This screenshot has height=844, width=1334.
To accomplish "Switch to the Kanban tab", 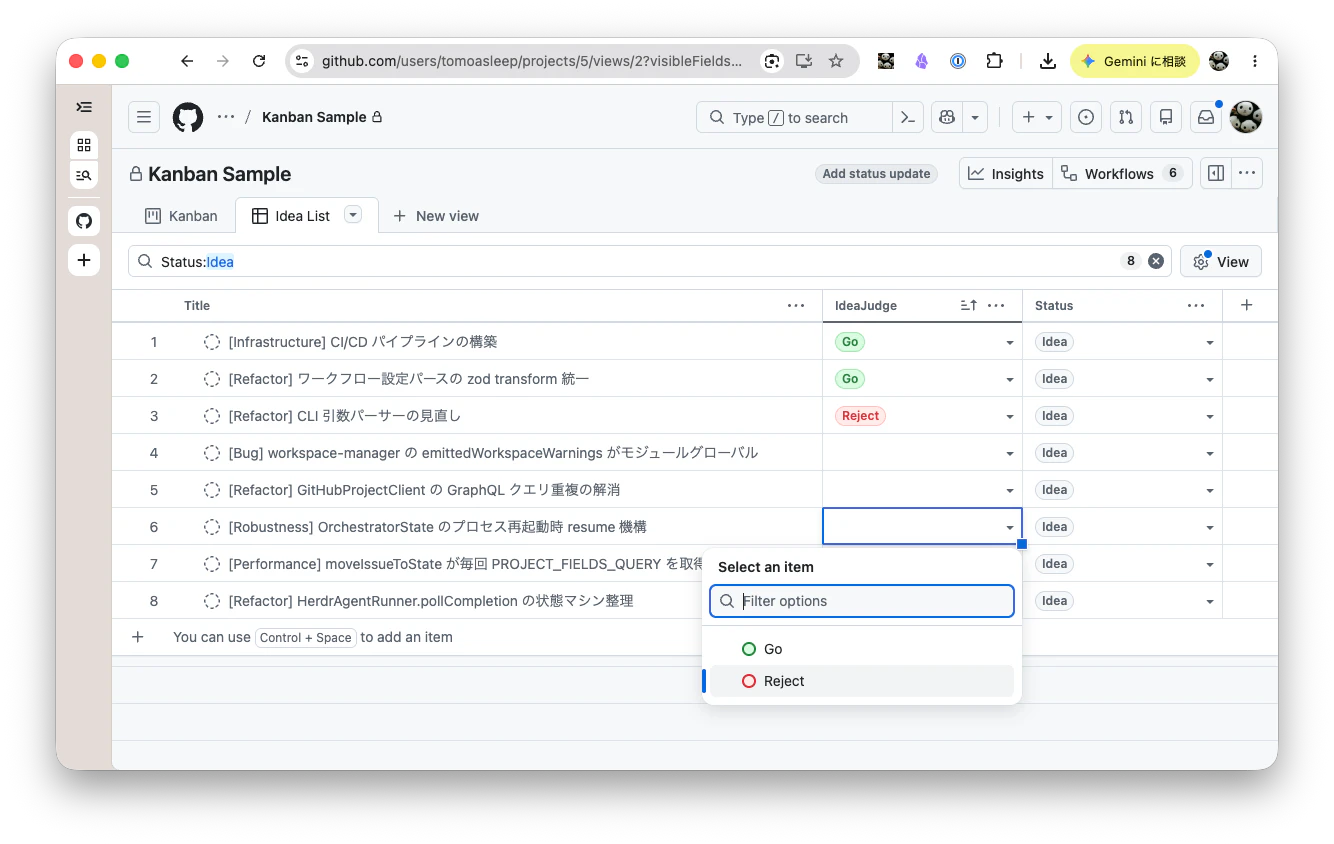I will (x=181, y=215).
